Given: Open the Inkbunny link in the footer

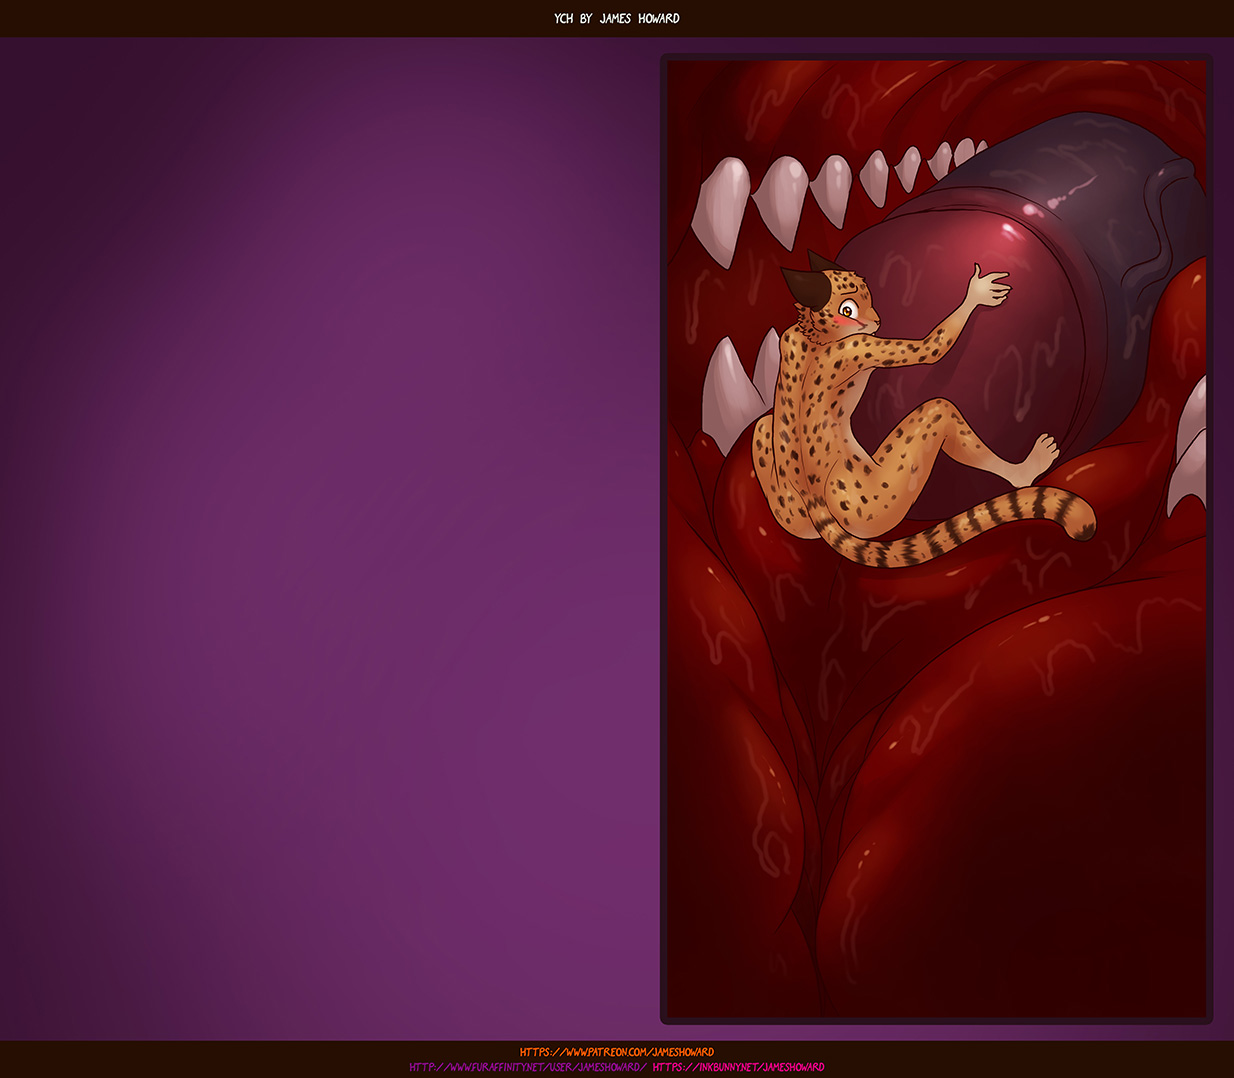Looking at the screenshot, I should pyautogui.click(x=738, y=1067).
